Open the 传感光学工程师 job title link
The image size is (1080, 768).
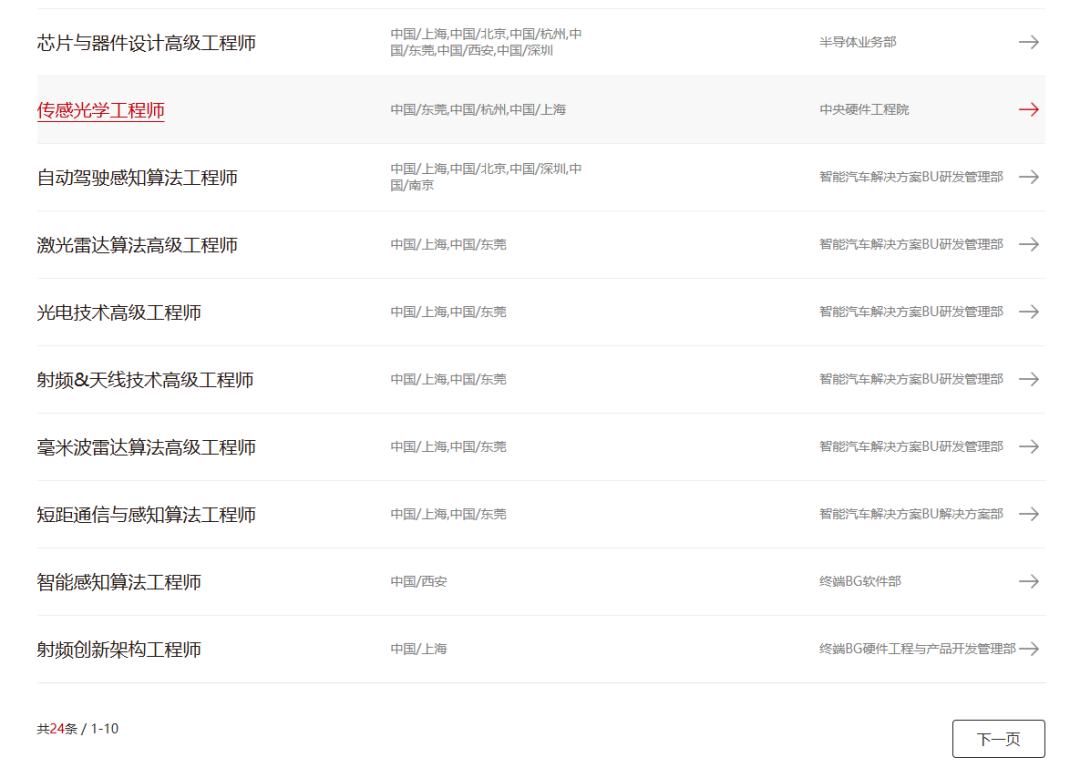coord(101,110)
